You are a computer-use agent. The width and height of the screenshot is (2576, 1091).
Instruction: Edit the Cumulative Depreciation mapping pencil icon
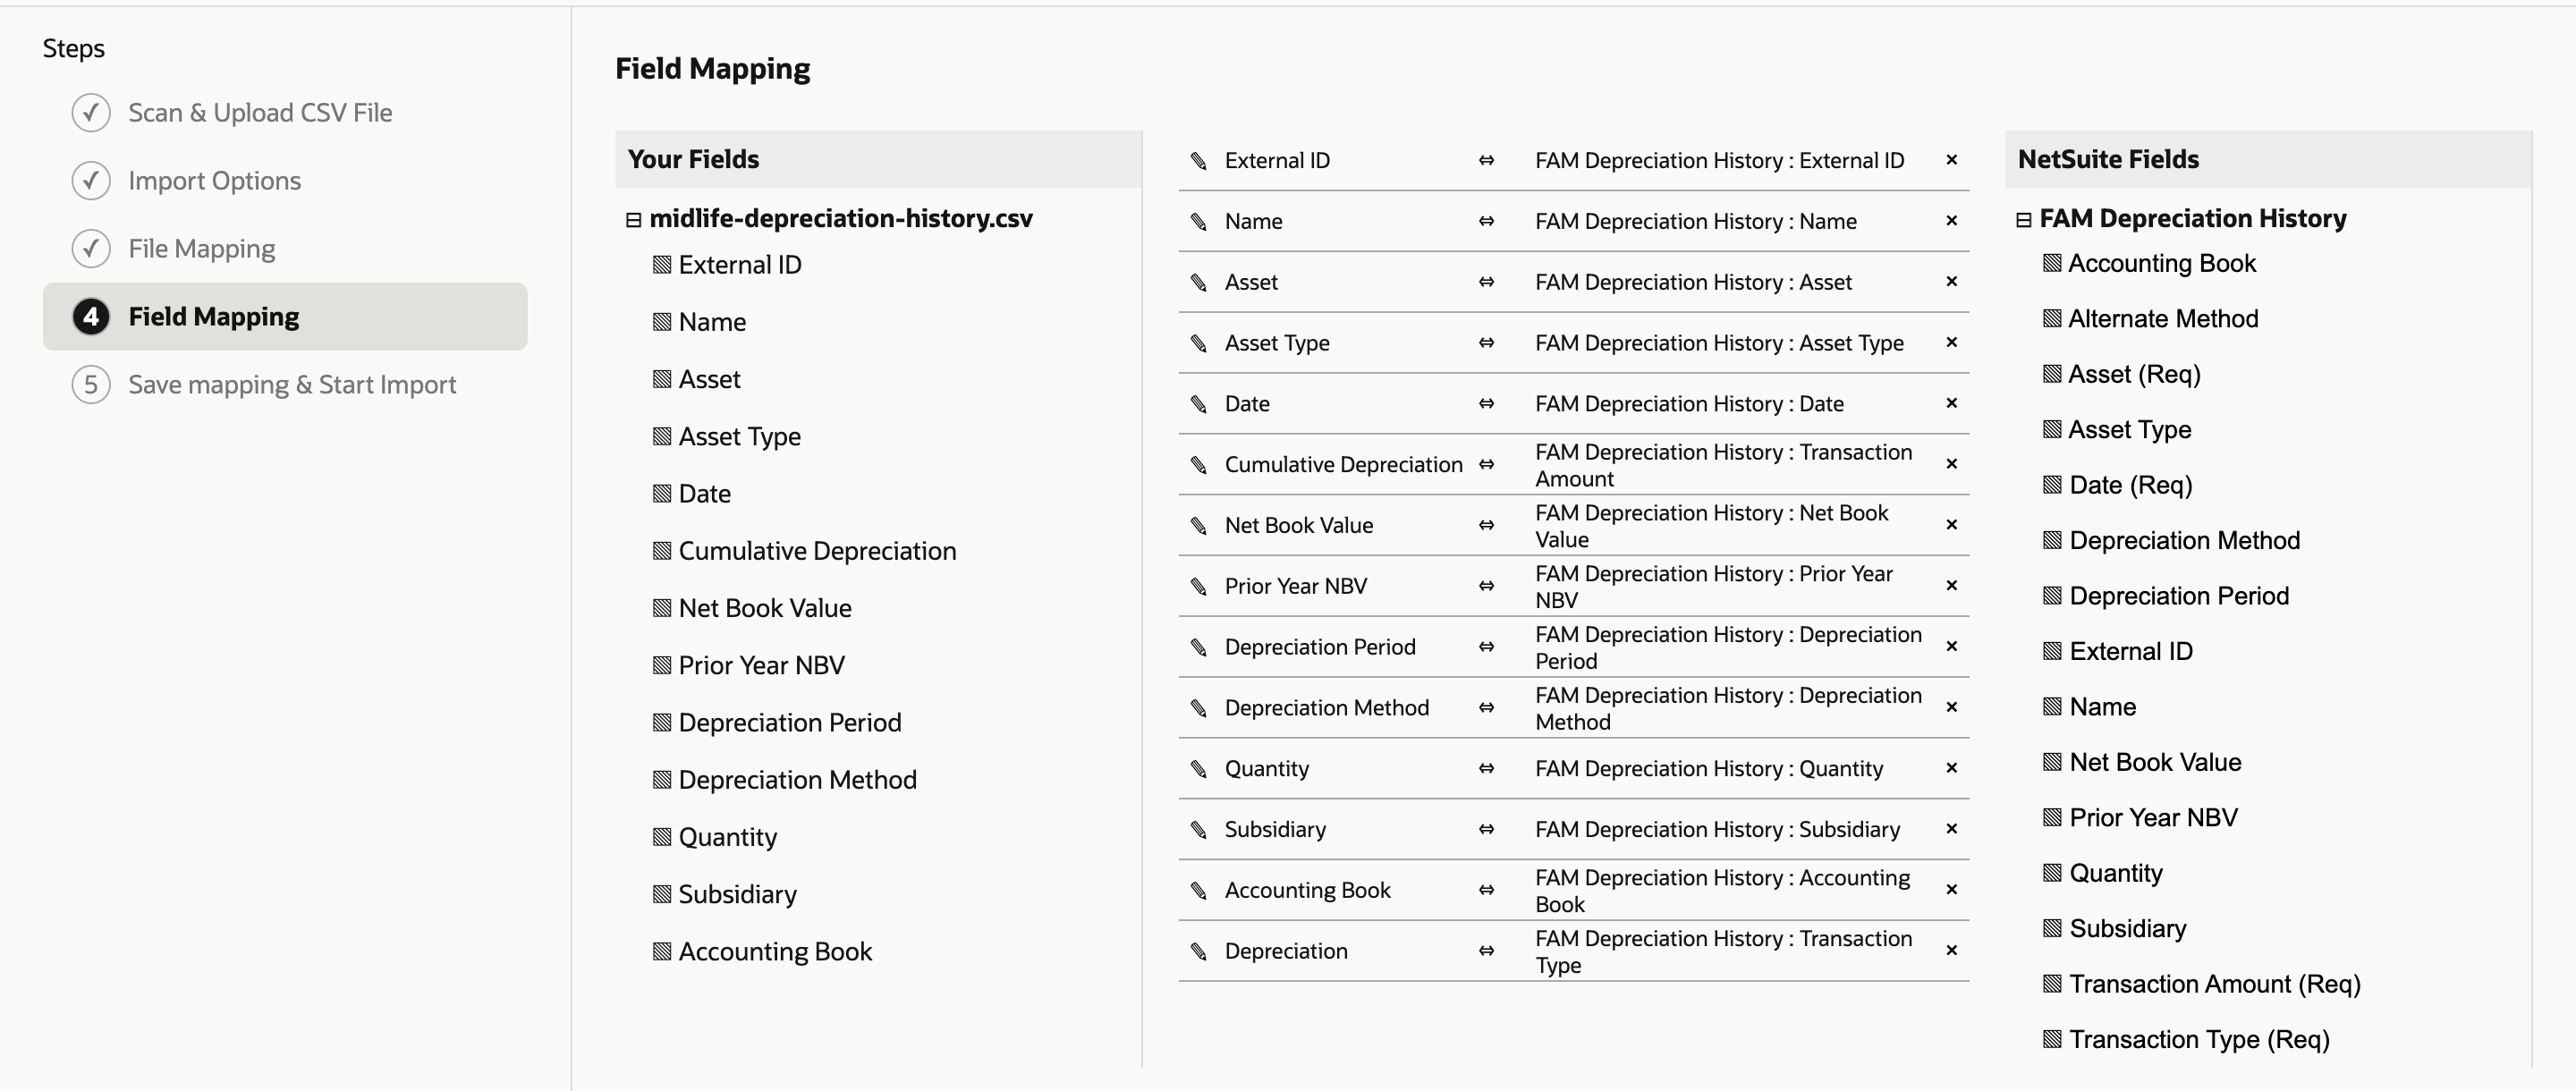click(x=1198, y=465)
